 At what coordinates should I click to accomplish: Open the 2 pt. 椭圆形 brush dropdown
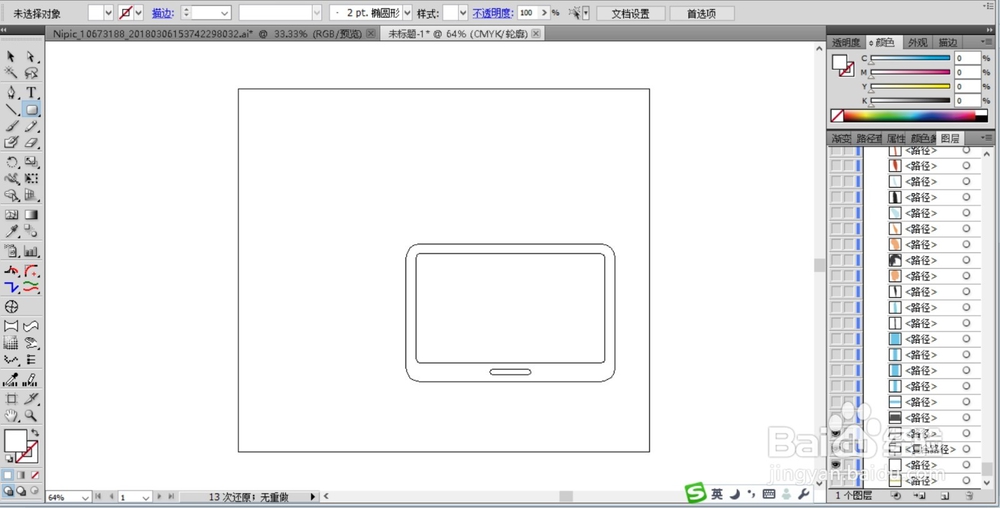[x=408, y=13]
